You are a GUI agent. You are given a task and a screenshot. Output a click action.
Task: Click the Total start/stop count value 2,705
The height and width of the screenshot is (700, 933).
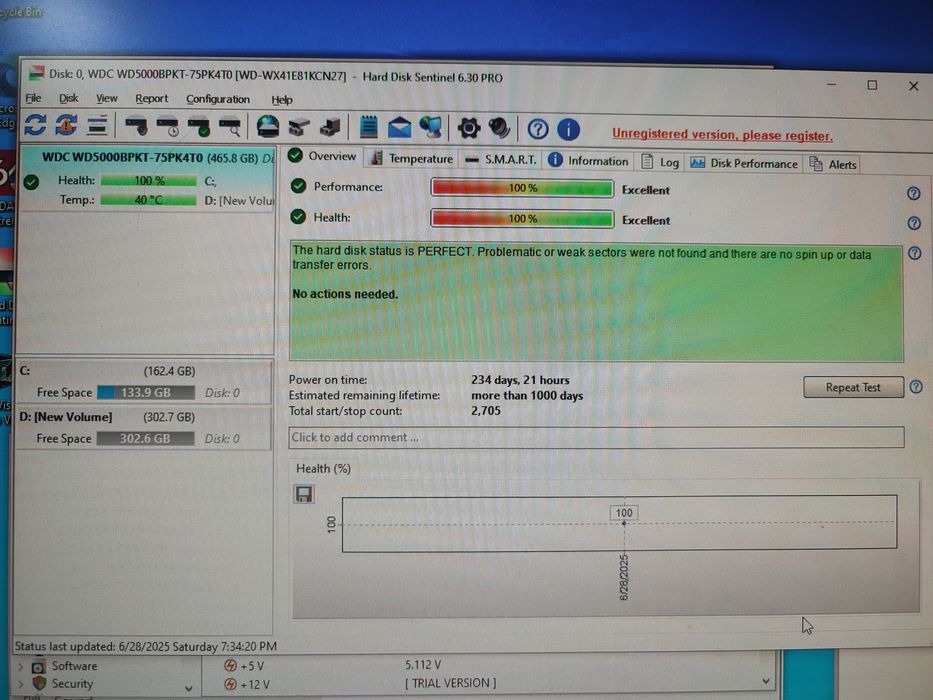point(486,411)
